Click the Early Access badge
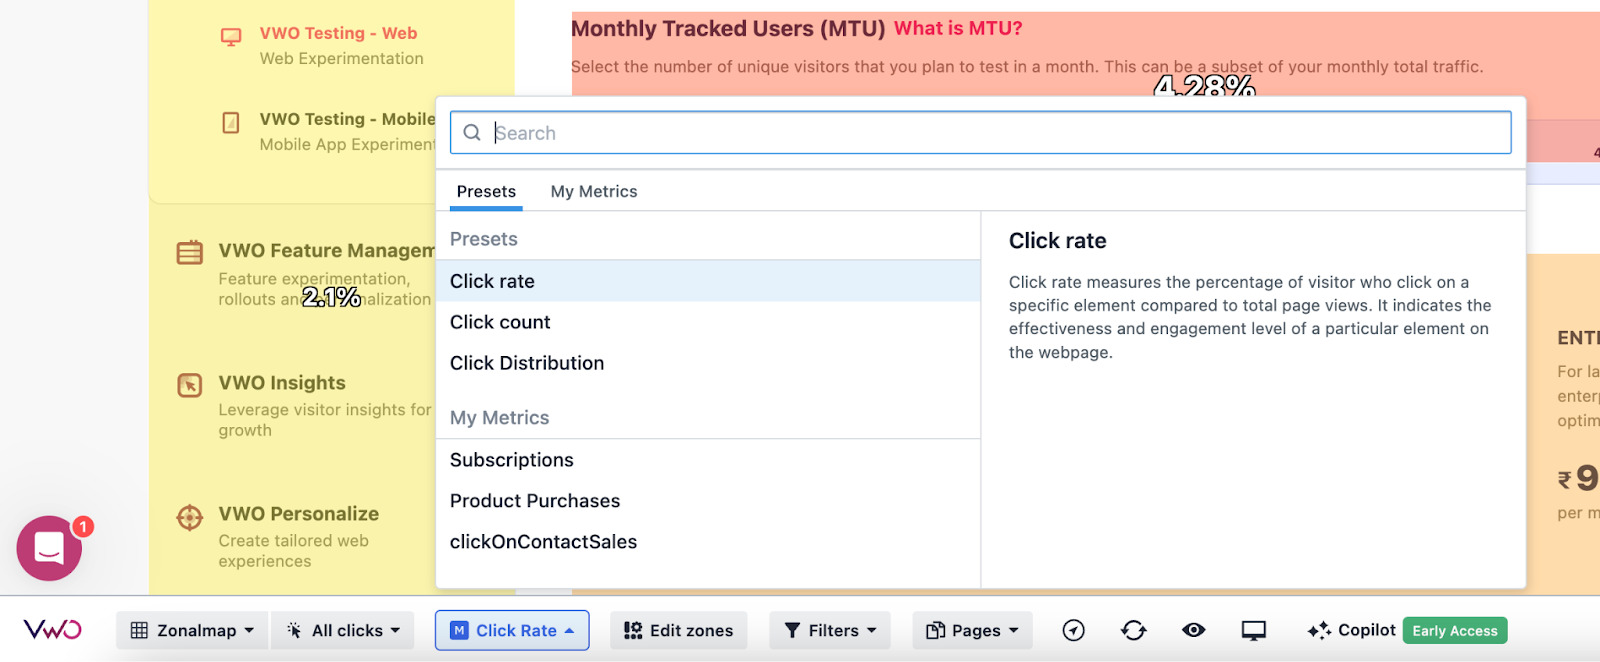1600x662 pixels. [1455, 631]
